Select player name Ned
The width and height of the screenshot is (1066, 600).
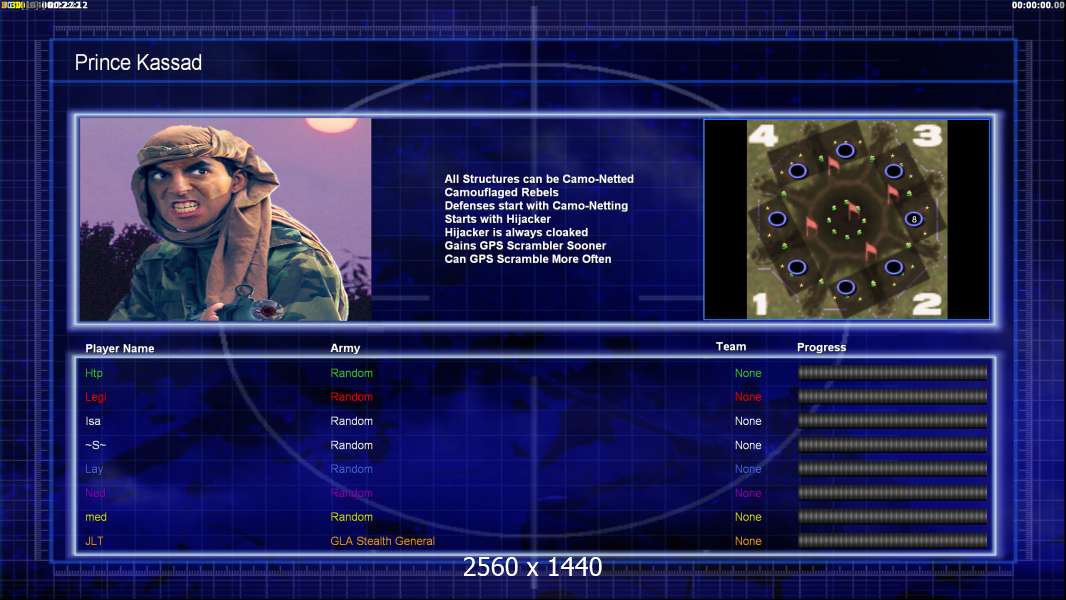(x=95, y=493)
